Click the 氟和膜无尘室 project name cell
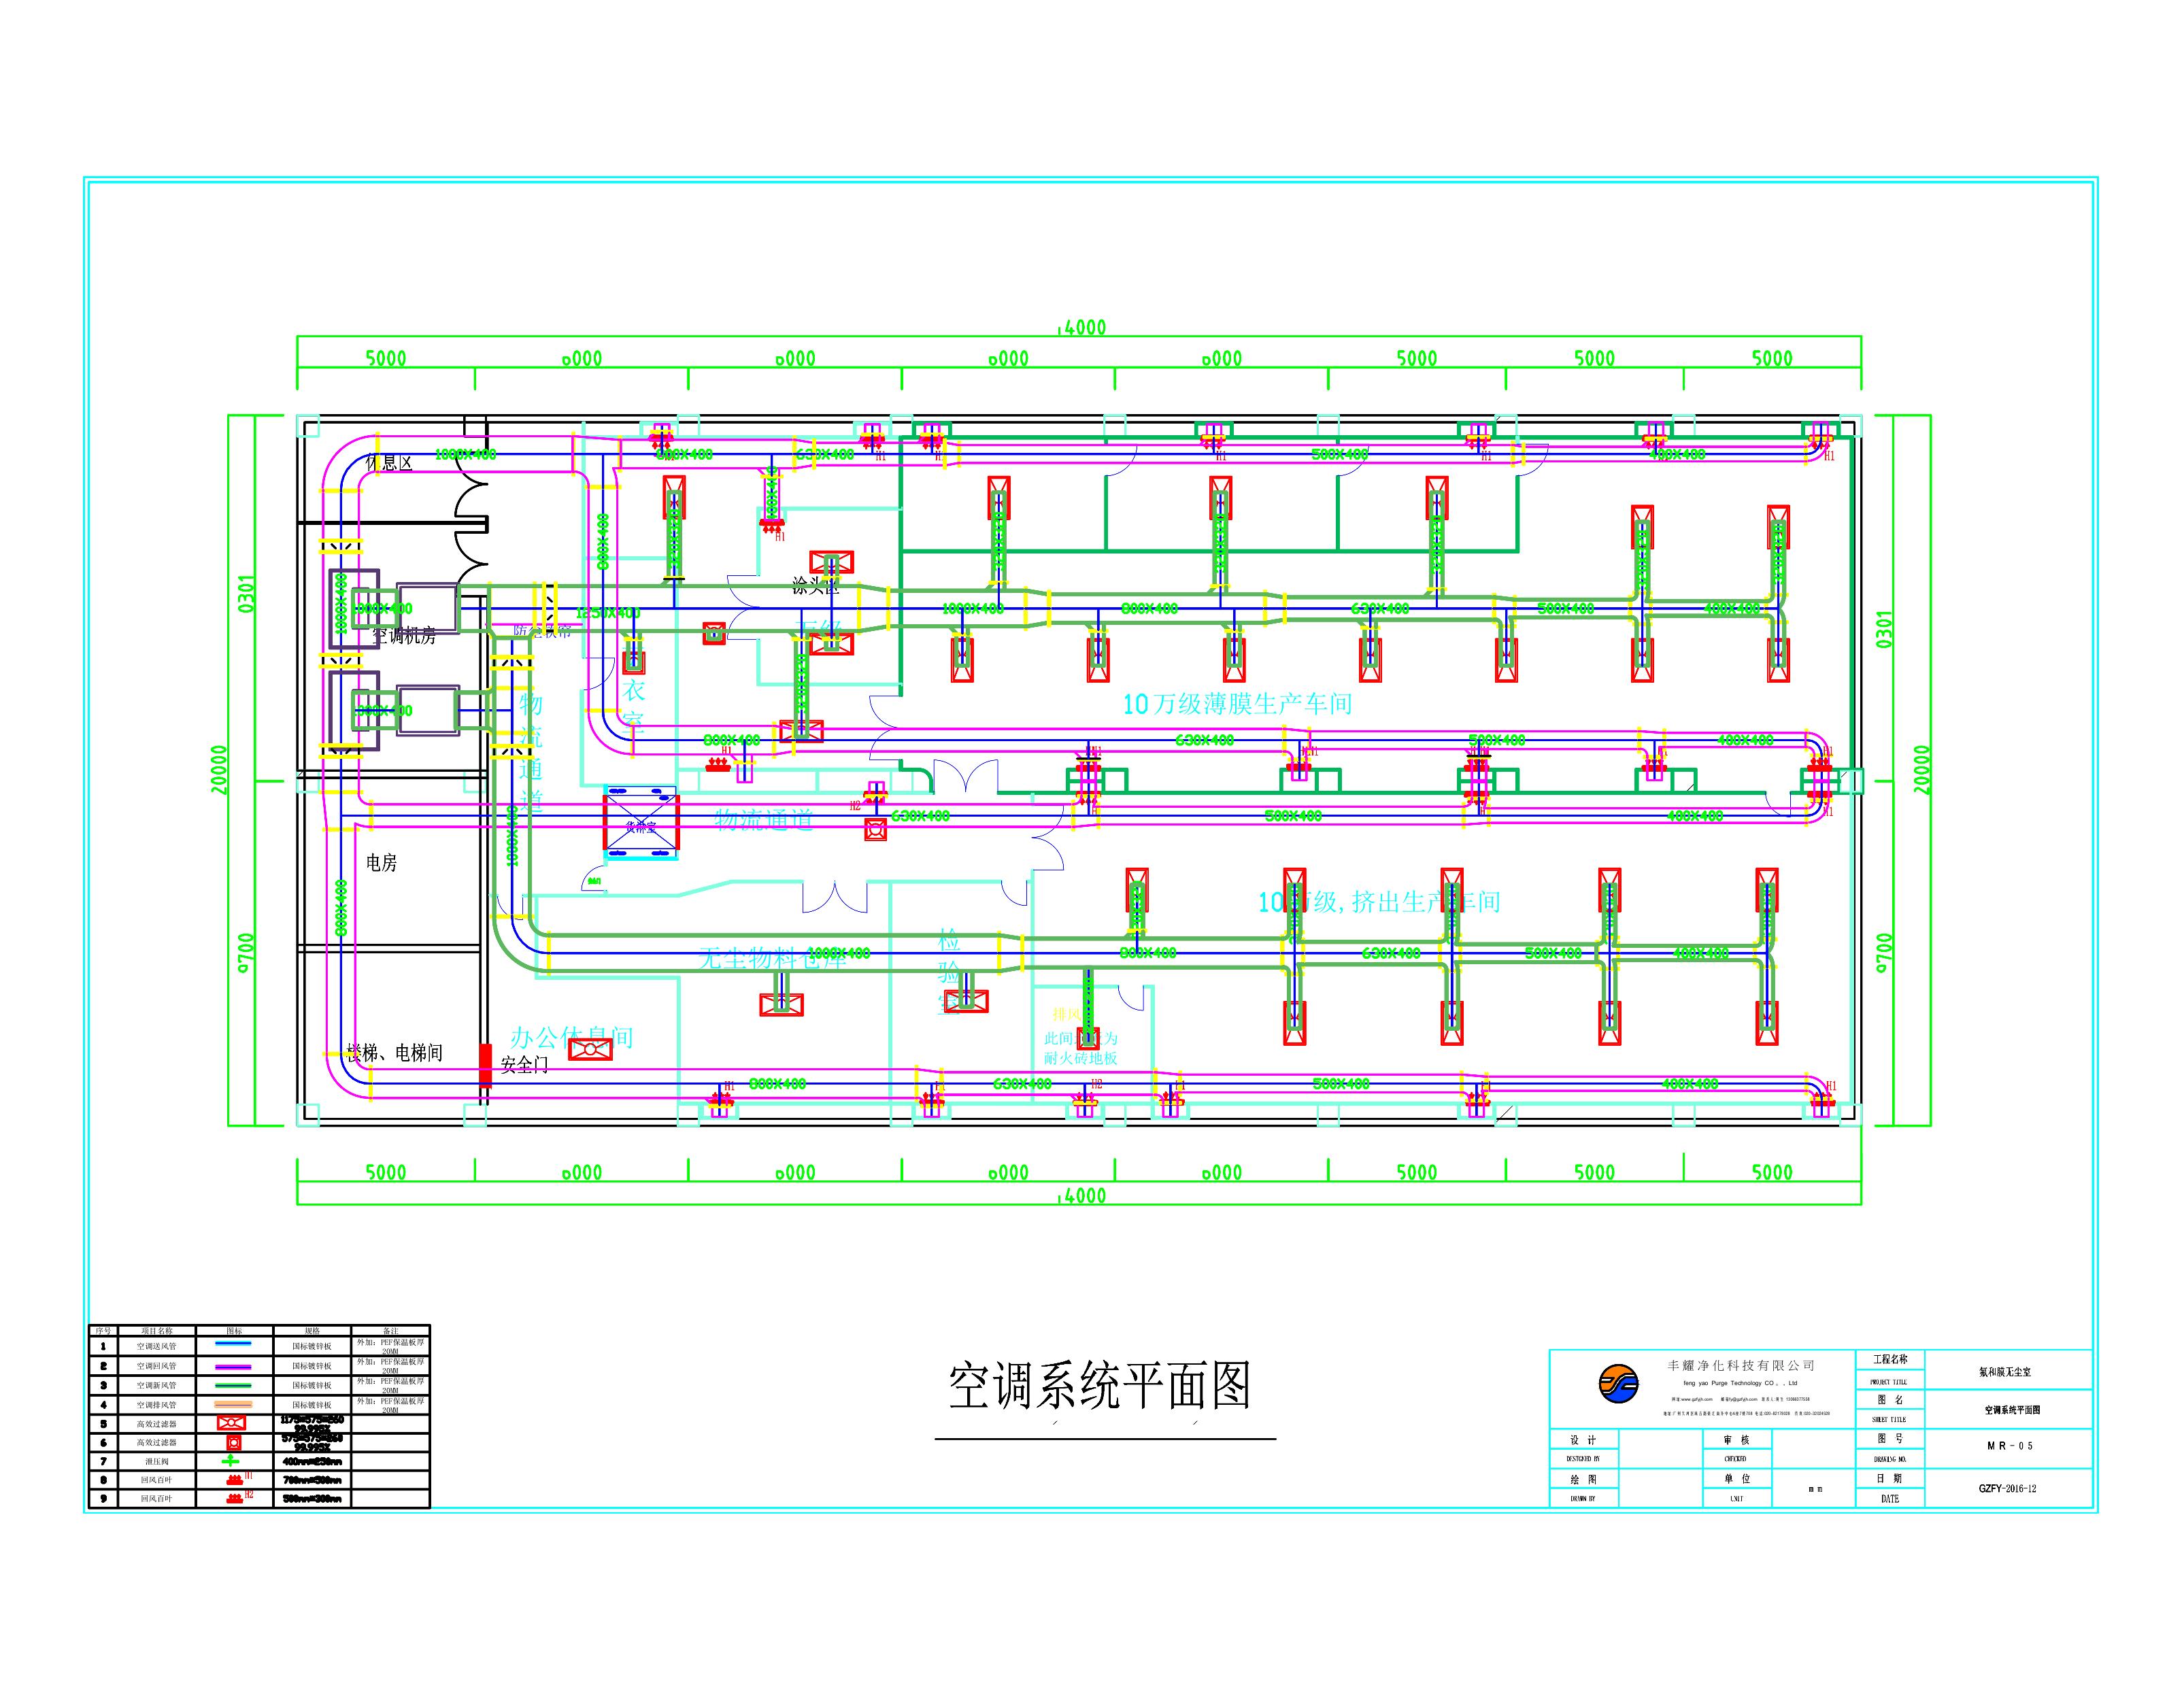Image resolution: width=2184 pixels, height=1687 pixels. click(2005, 1372)
